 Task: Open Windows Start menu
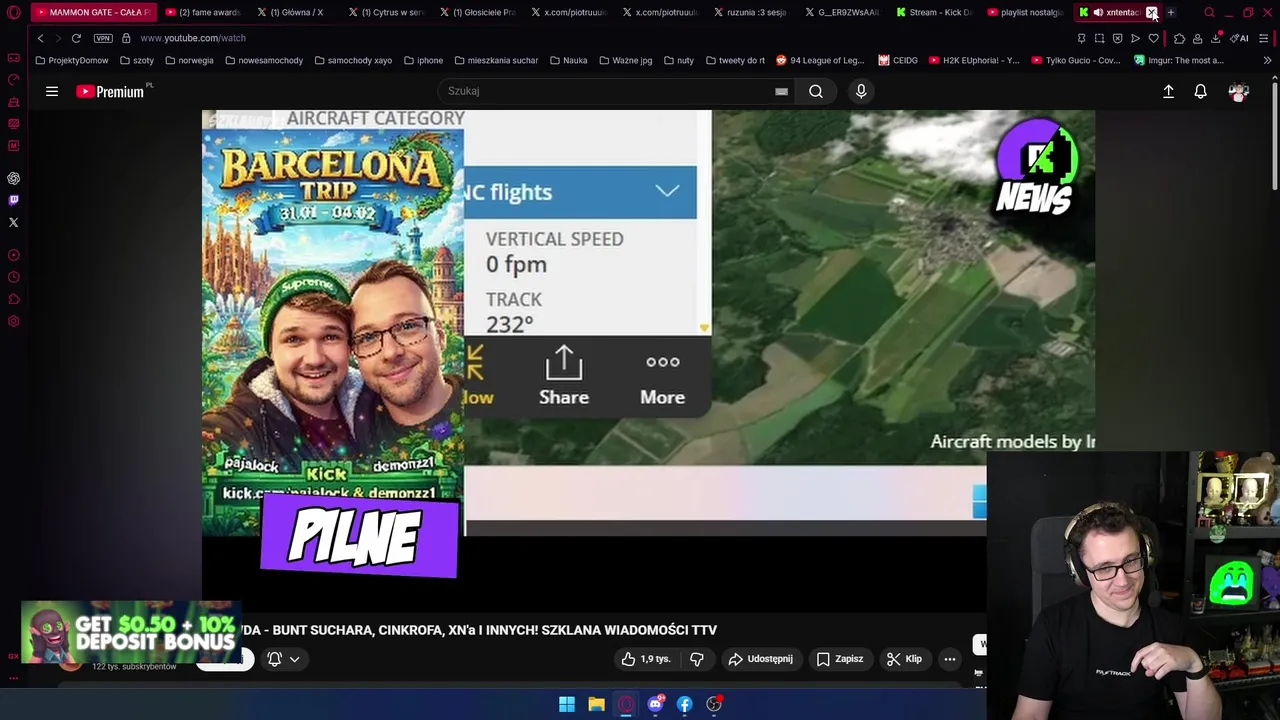point(567,704)
